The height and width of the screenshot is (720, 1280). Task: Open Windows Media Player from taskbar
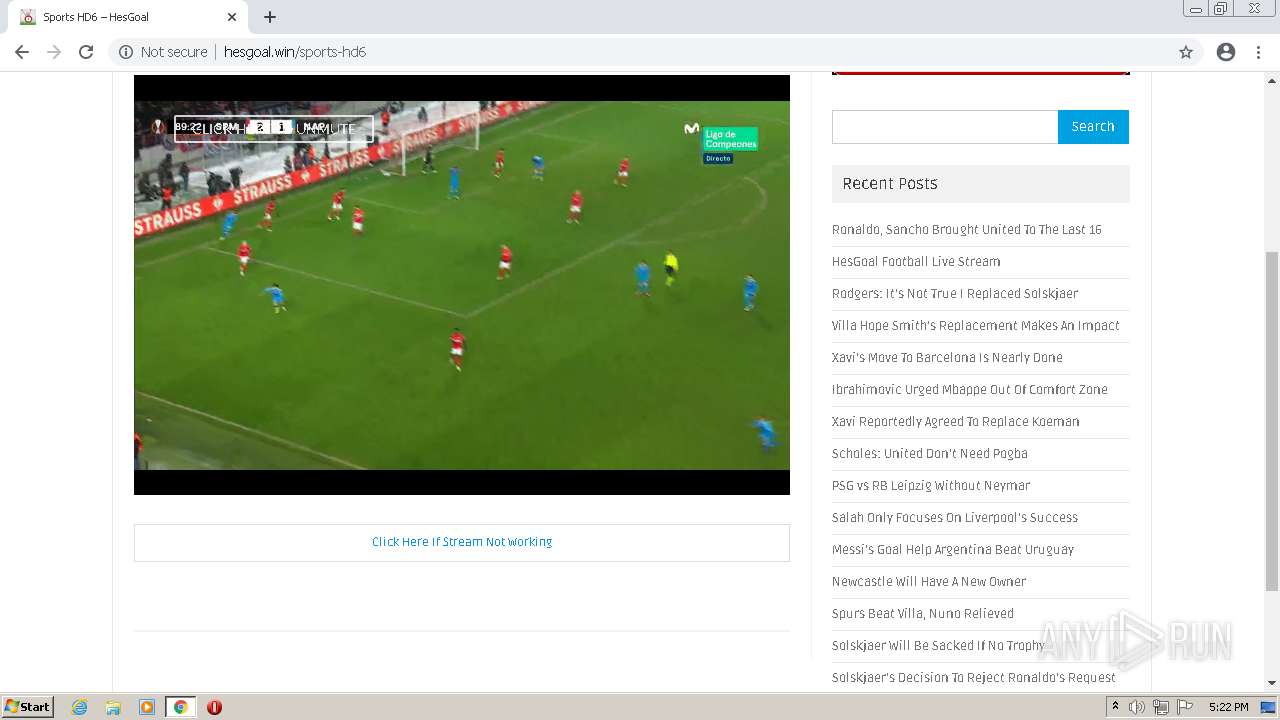pyautogui.click(x=147, y=707)
